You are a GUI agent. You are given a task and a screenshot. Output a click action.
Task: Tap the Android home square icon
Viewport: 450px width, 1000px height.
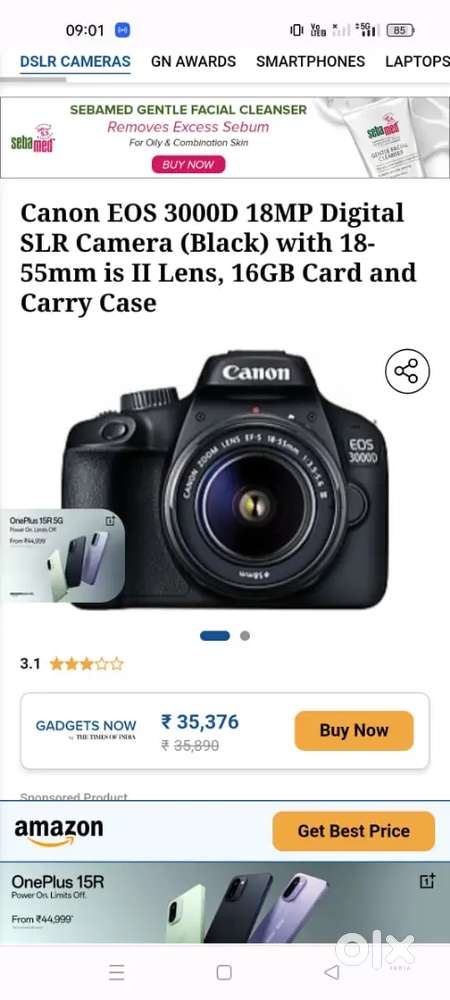tap(224, 972)
